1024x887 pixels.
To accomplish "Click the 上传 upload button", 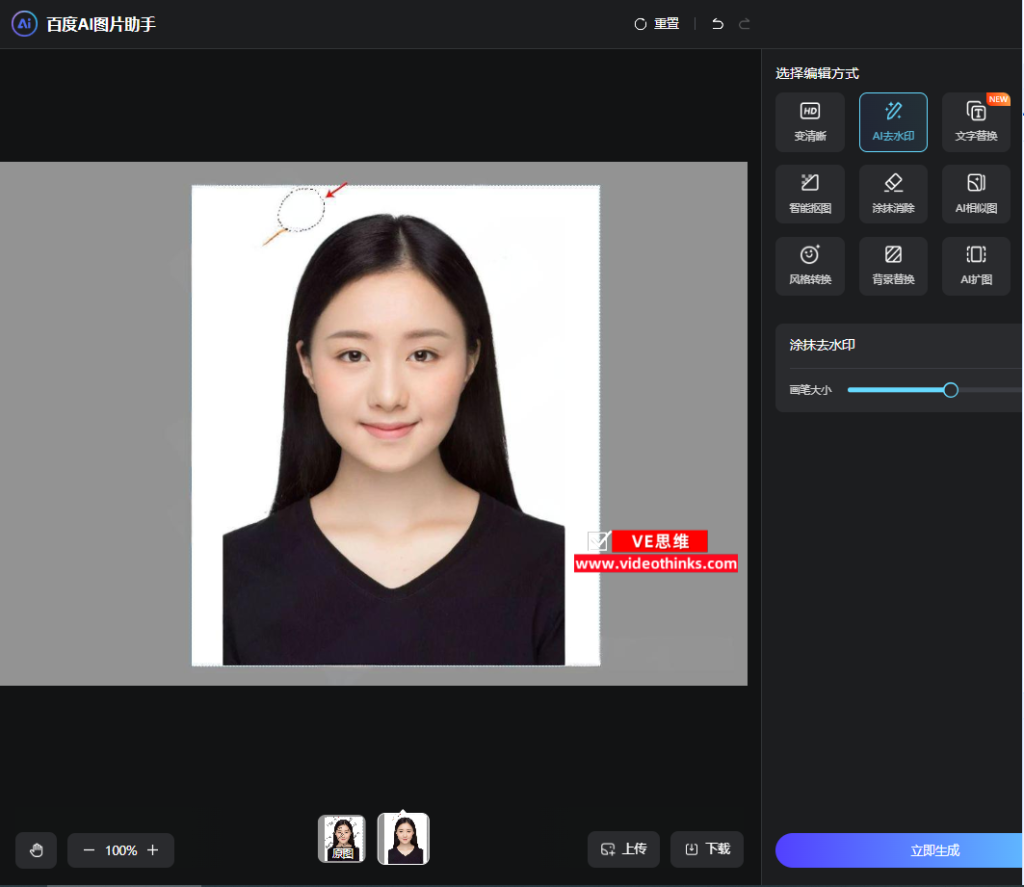I will (624, 849).
